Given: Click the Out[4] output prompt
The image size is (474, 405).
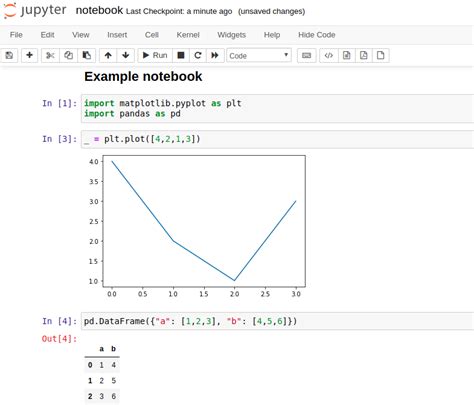Looking at the screenshot, I should (x=59, y=339).
